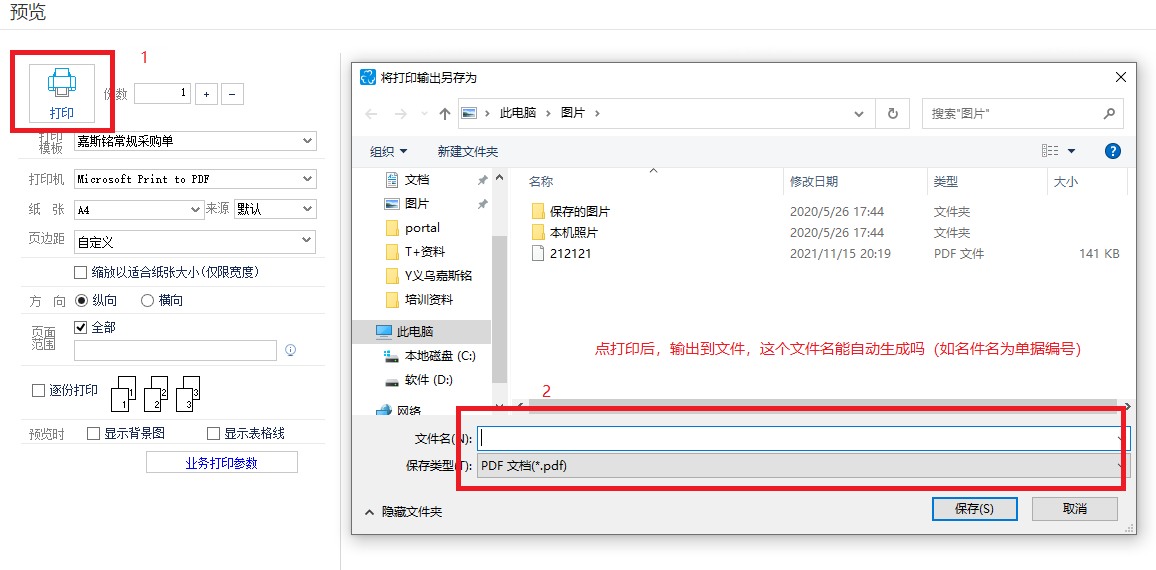The image size is (1156, 570).
Task: Click the up-one-level arrow
Action: coord(445,114)
